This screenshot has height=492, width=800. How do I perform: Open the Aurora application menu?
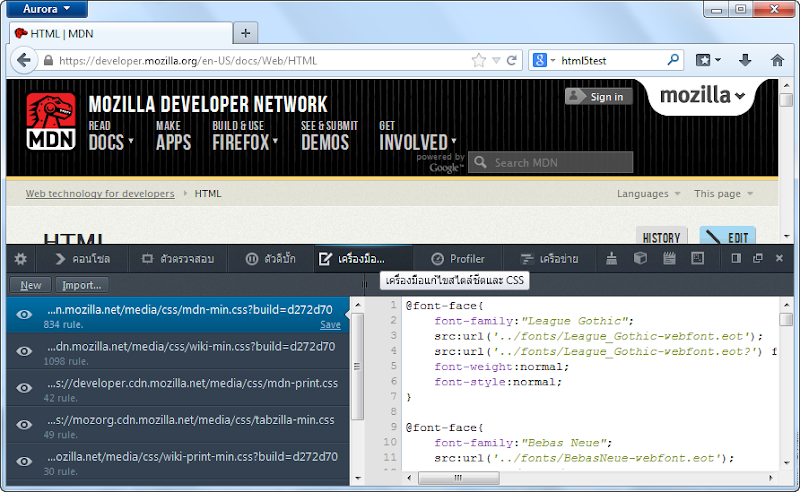[x=47, y=9]
